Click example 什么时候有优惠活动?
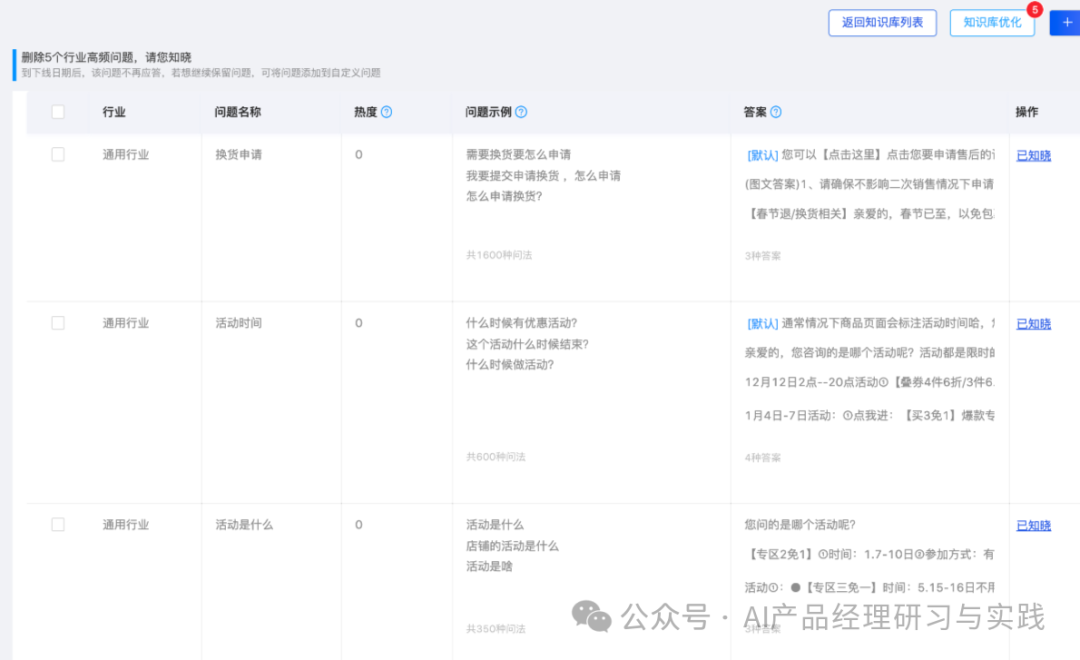 click(x=521, y=323)
